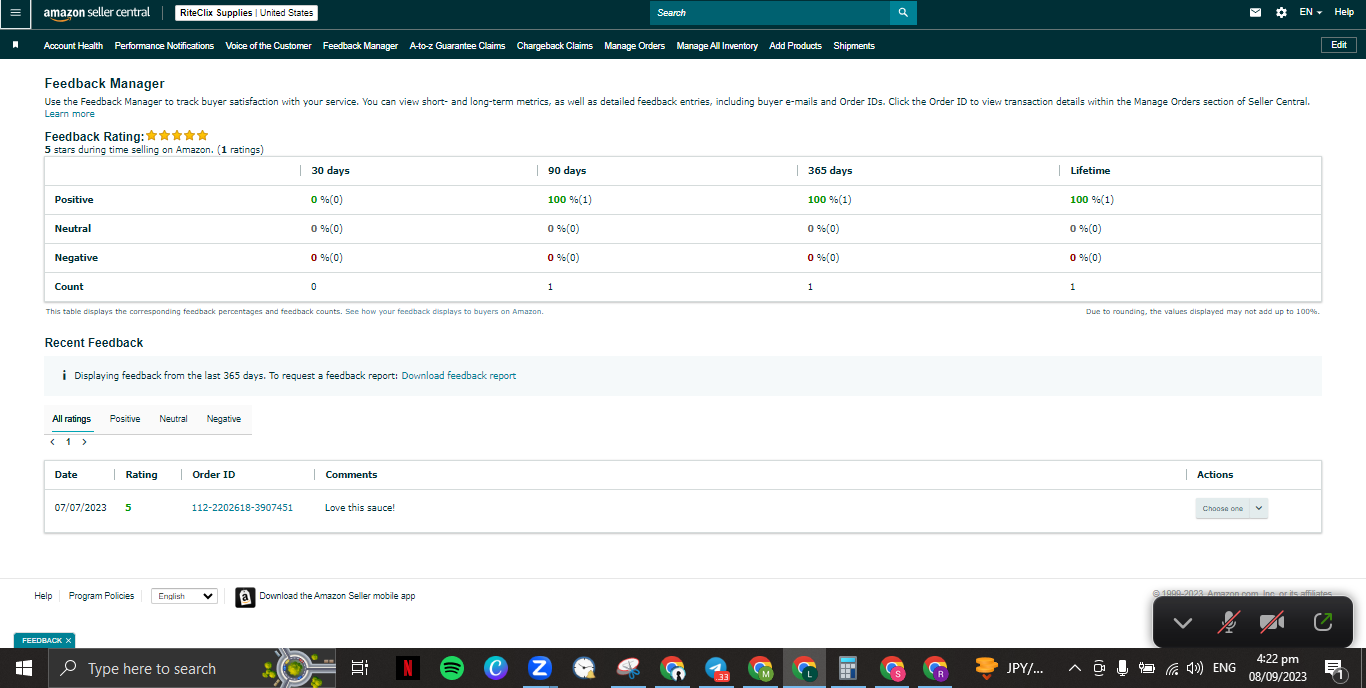Open the messages envelope icon

(x=1256, y=13)
